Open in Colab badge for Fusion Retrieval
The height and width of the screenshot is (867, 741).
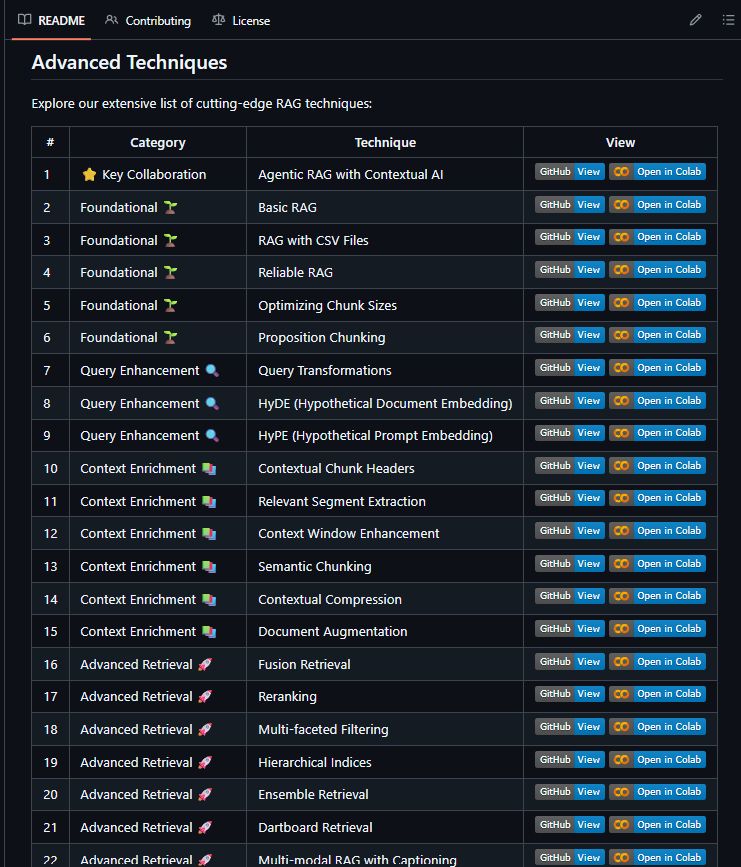[x=657, y=661]
